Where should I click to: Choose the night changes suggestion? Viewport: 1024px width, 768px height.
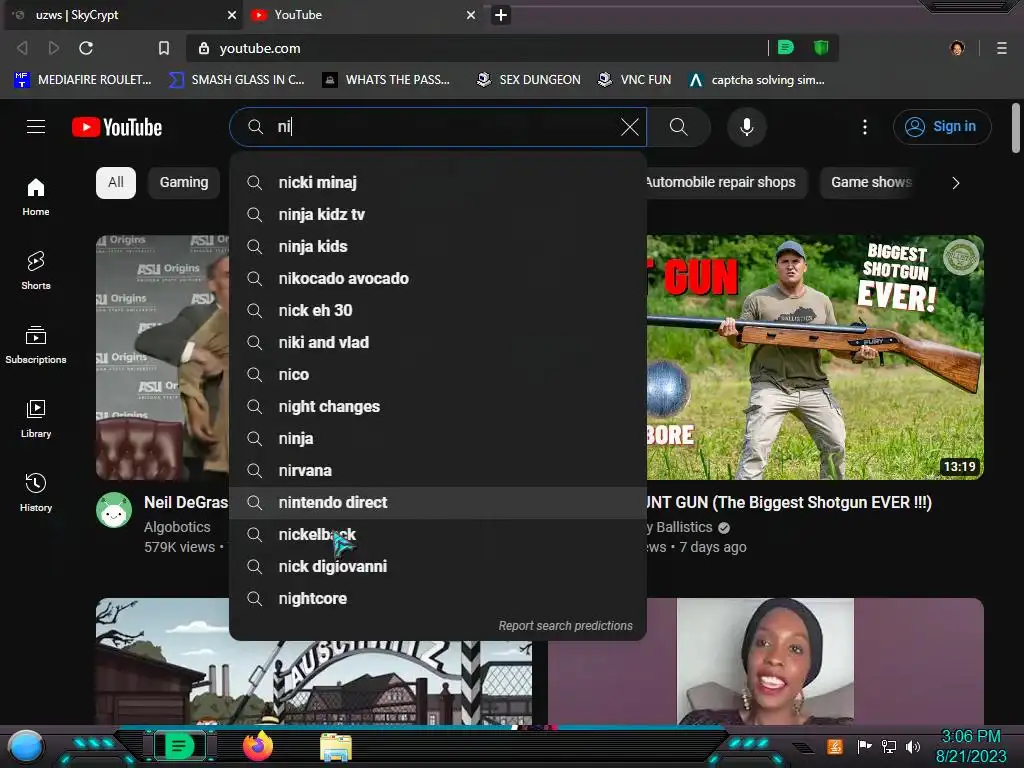438,406
